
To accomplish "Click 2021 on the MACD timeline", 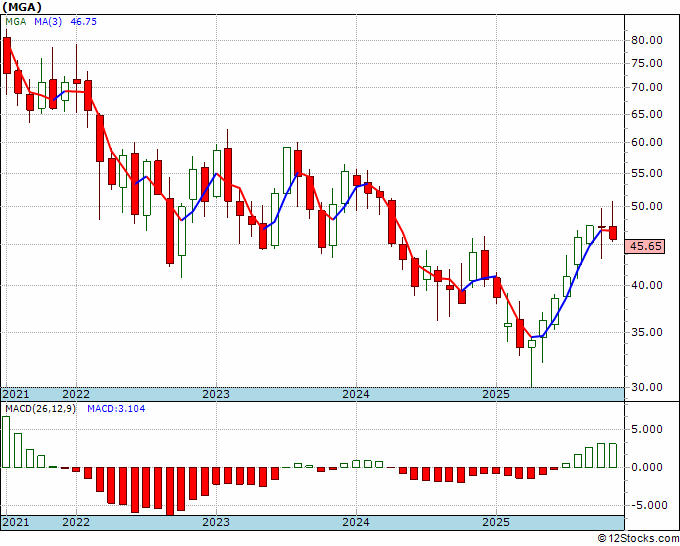I will 16,522.
